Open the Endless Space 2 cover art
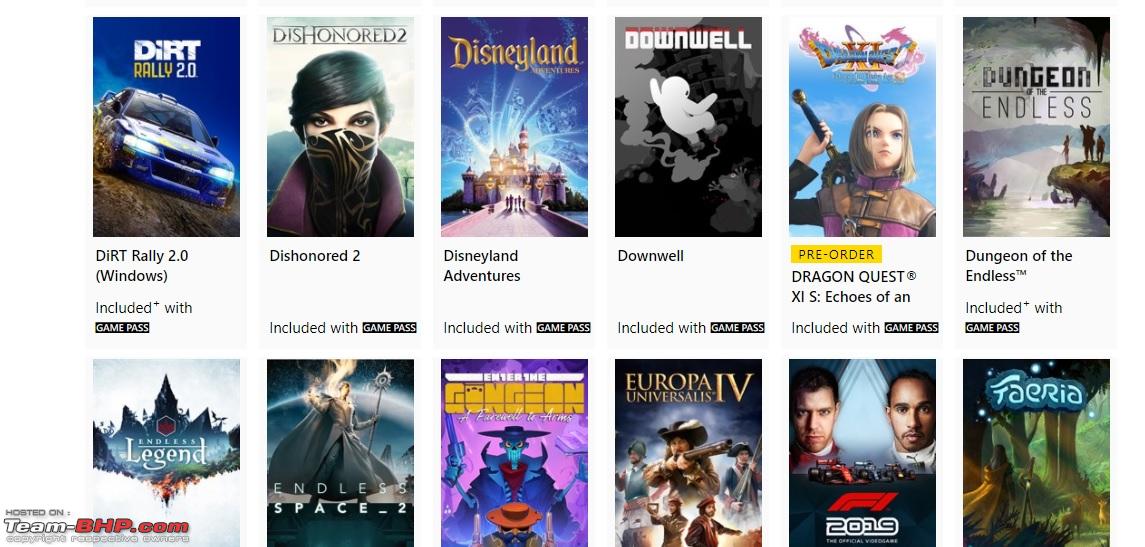 [340, 453]
